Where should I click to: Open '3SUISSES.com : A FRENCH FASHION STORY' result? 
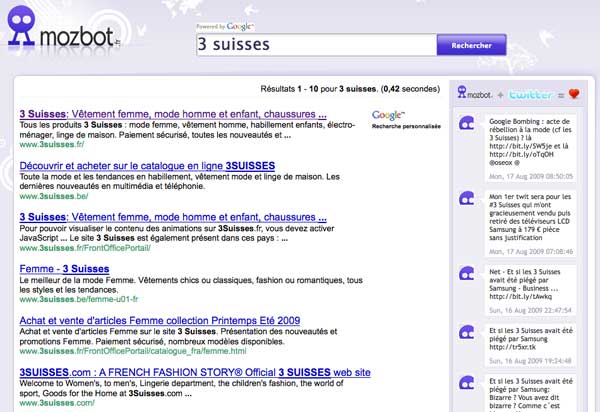195,372
